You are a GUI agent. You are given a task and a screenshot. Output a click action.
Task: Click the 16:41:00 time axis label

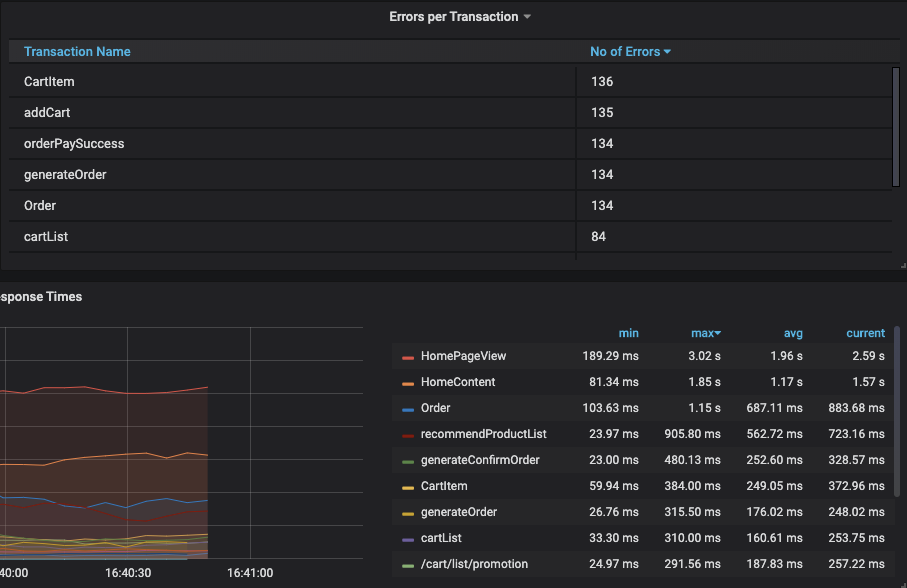tap(250, 573)
